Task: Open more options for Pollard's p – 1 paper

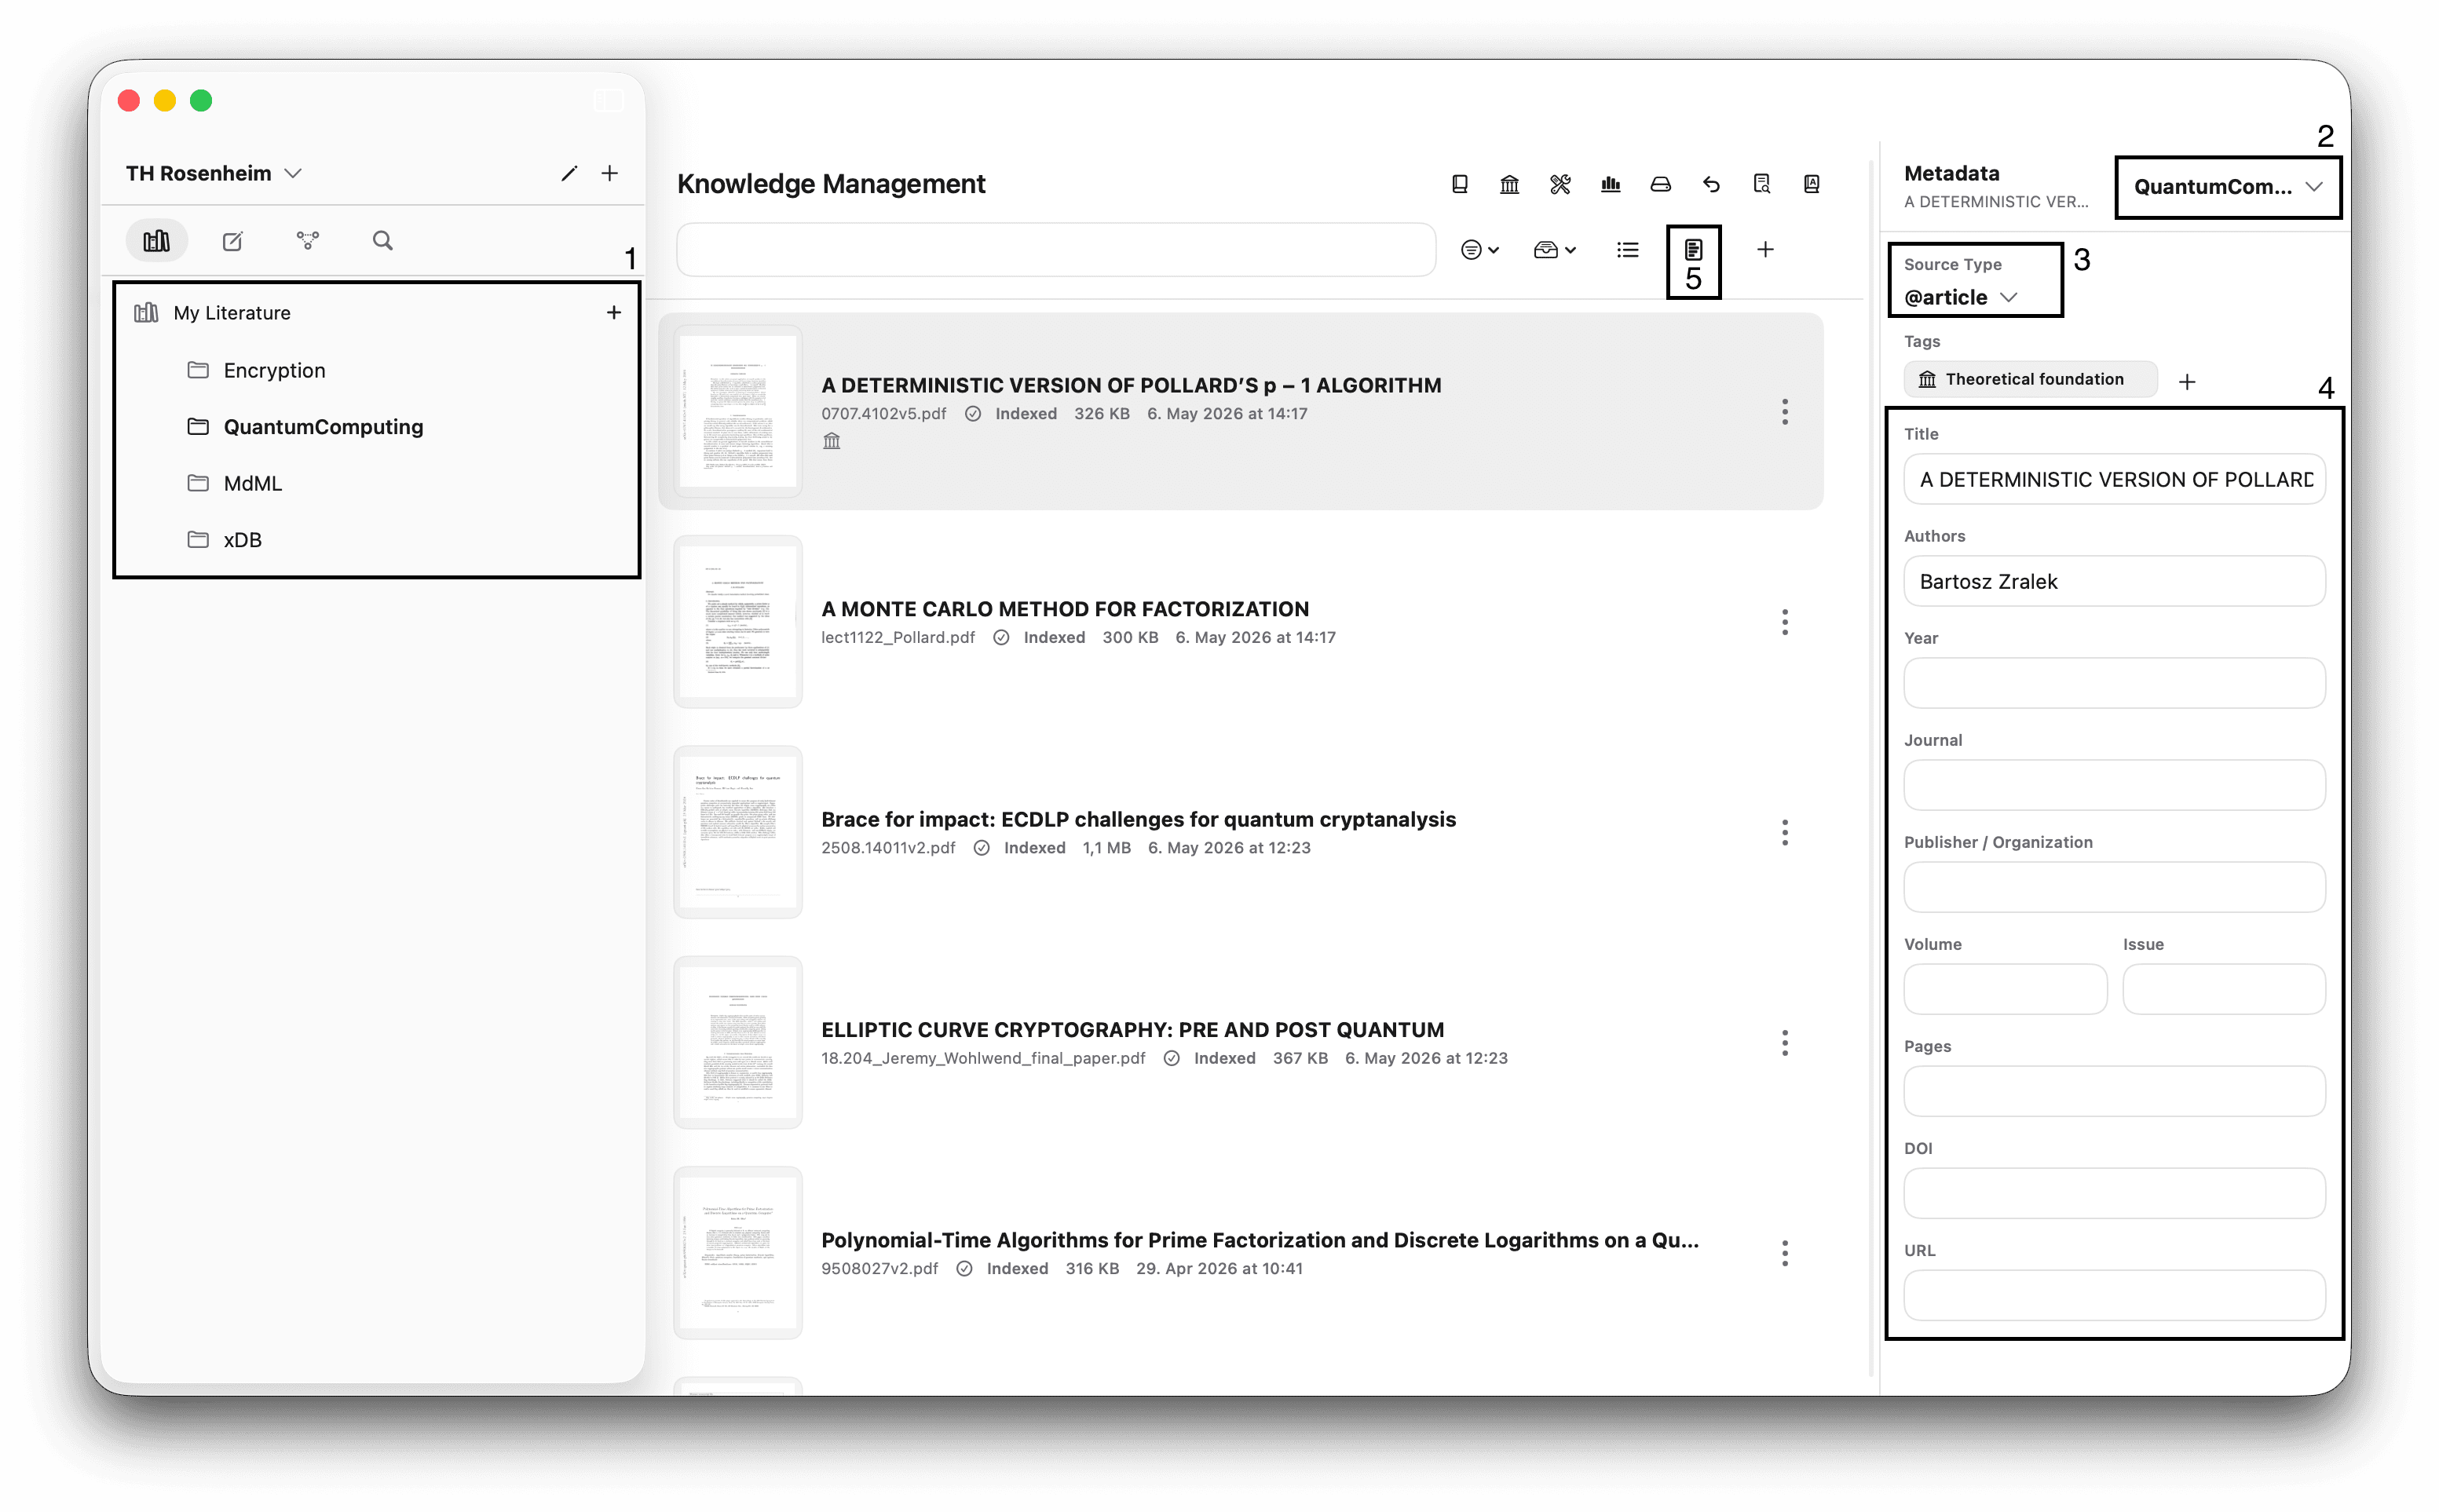Action: point(1784,412)
